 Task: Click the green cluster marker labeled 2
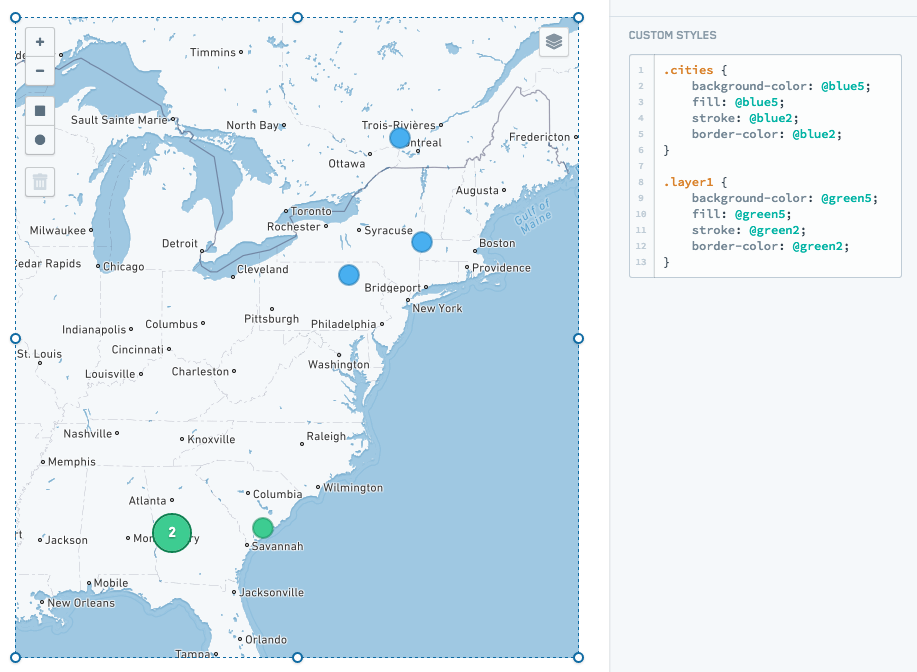[x=172, y=533]
